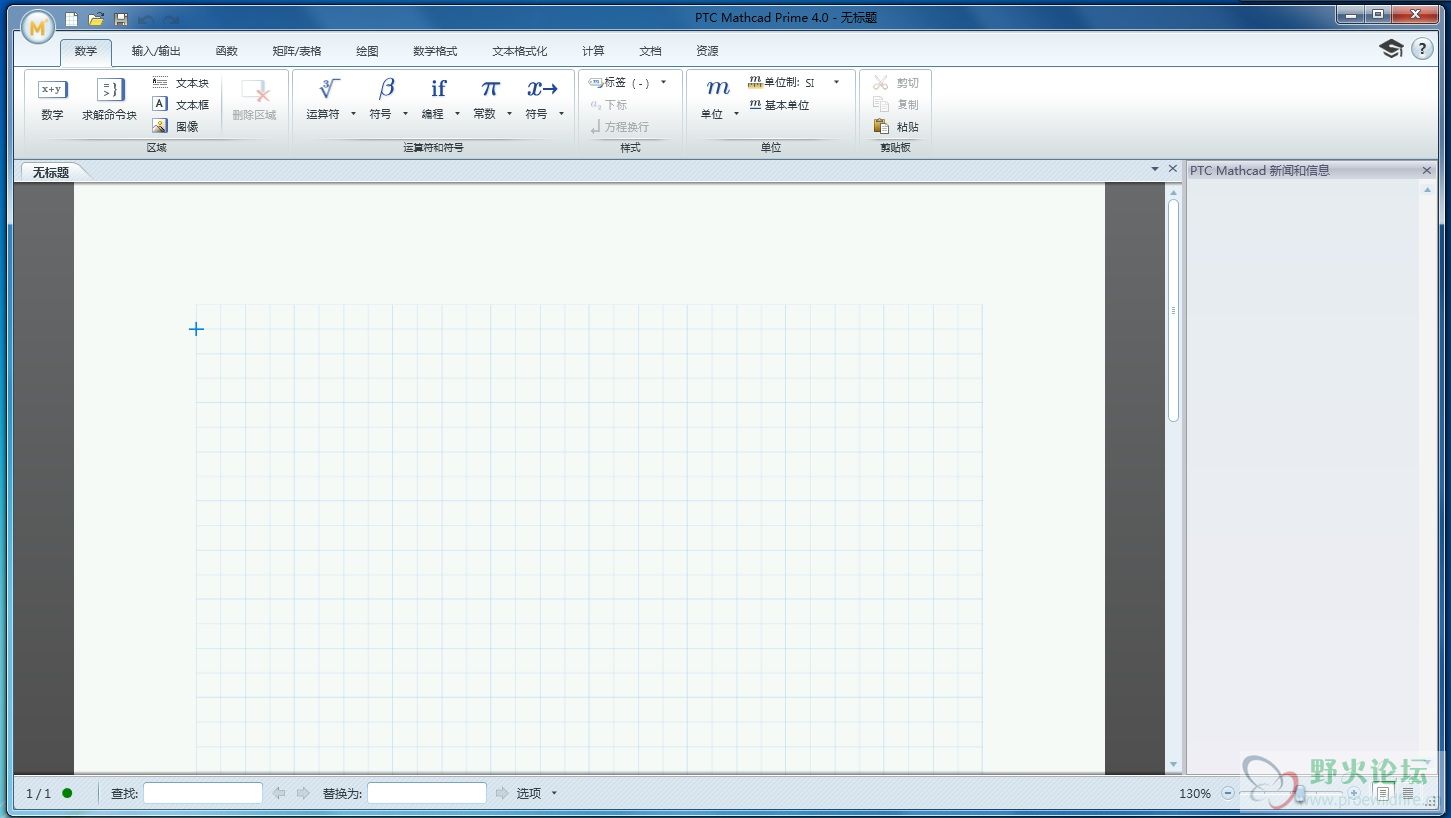The image size is (1451, 818).
Task: Click 基本单位 base units button
Action: pos(779,105)
